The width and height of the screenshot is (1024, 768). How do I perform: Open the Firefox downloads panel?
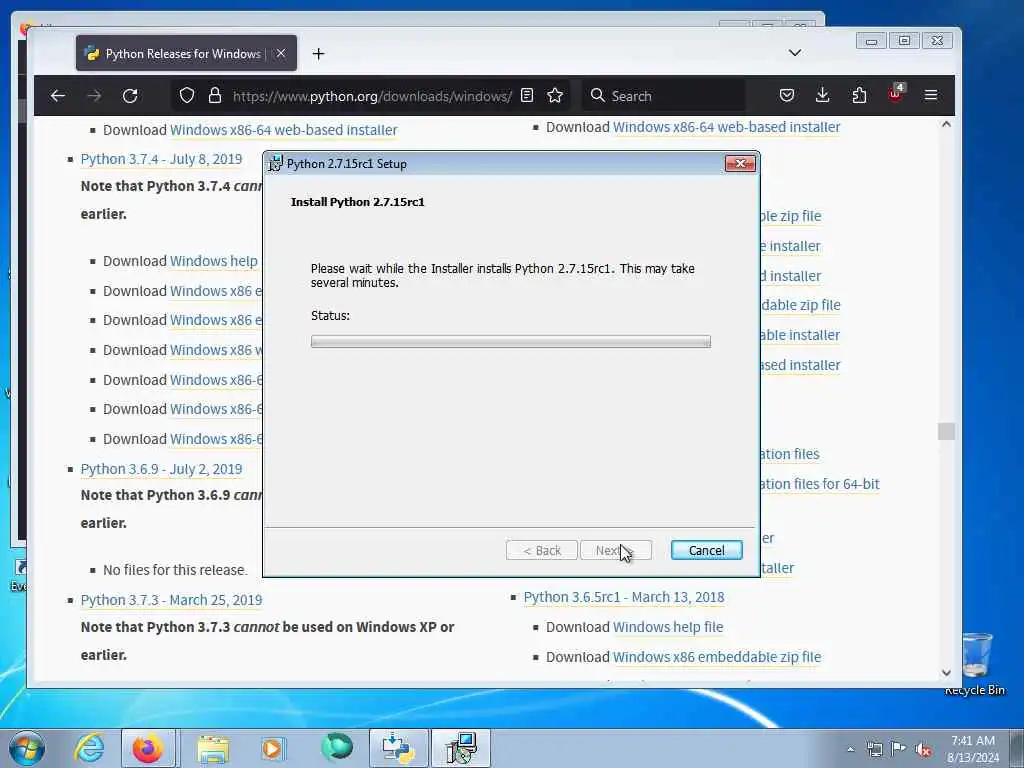click(823, 96)
